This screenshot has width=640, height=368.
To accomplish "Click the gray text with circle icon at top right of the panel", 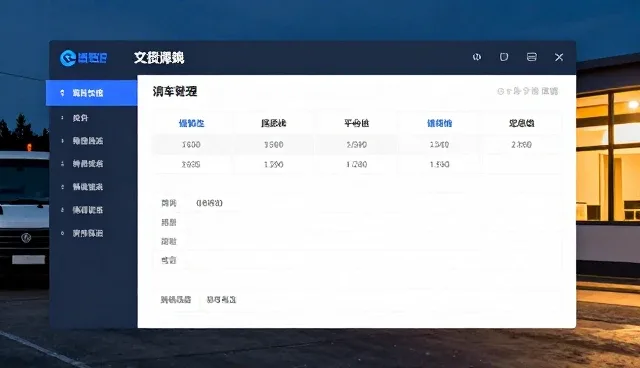I will (x=527, y=91).
